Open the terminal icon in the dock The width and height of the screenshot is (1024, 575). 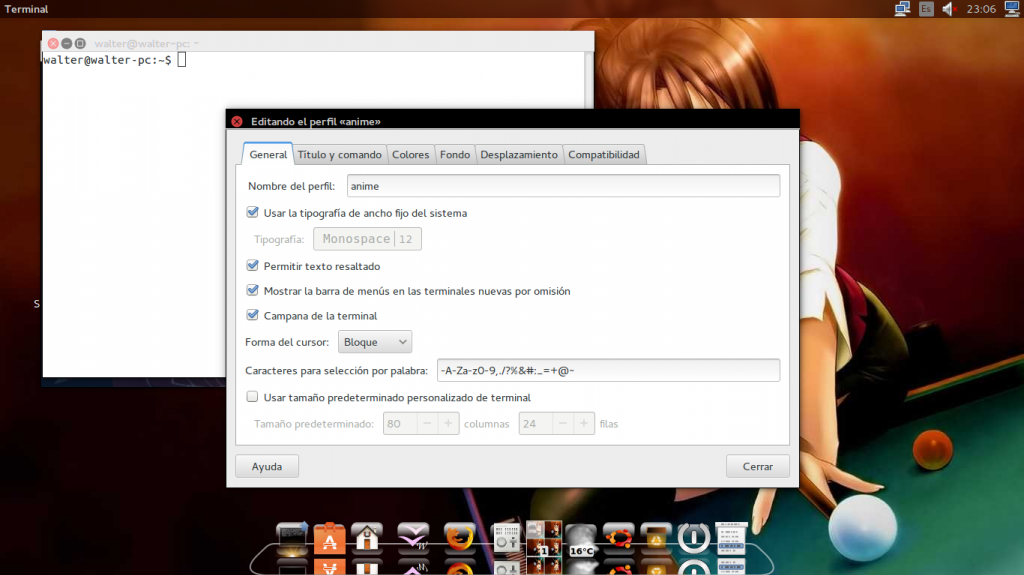(292, 538)
